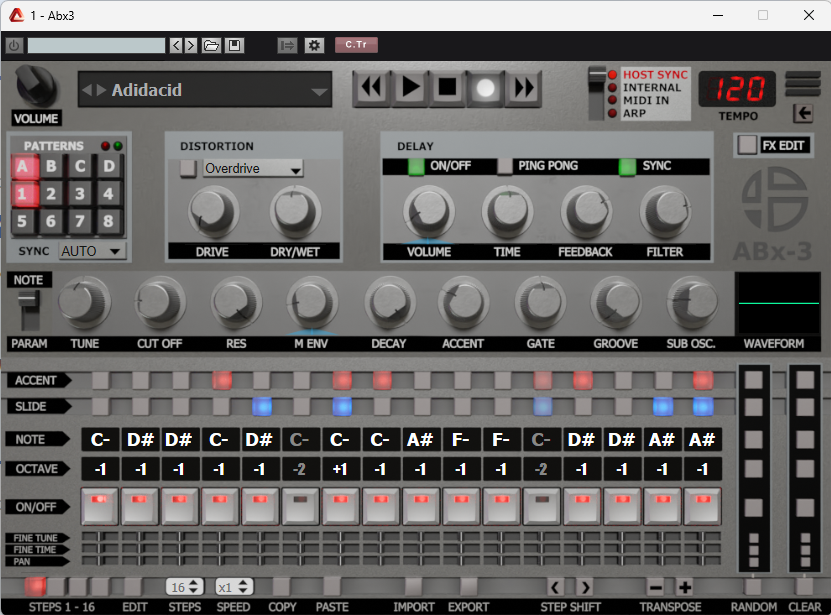Screen dimensions: 831x615
Task: Click the PASTE pattern button
Action: click(x=332, y=587)
